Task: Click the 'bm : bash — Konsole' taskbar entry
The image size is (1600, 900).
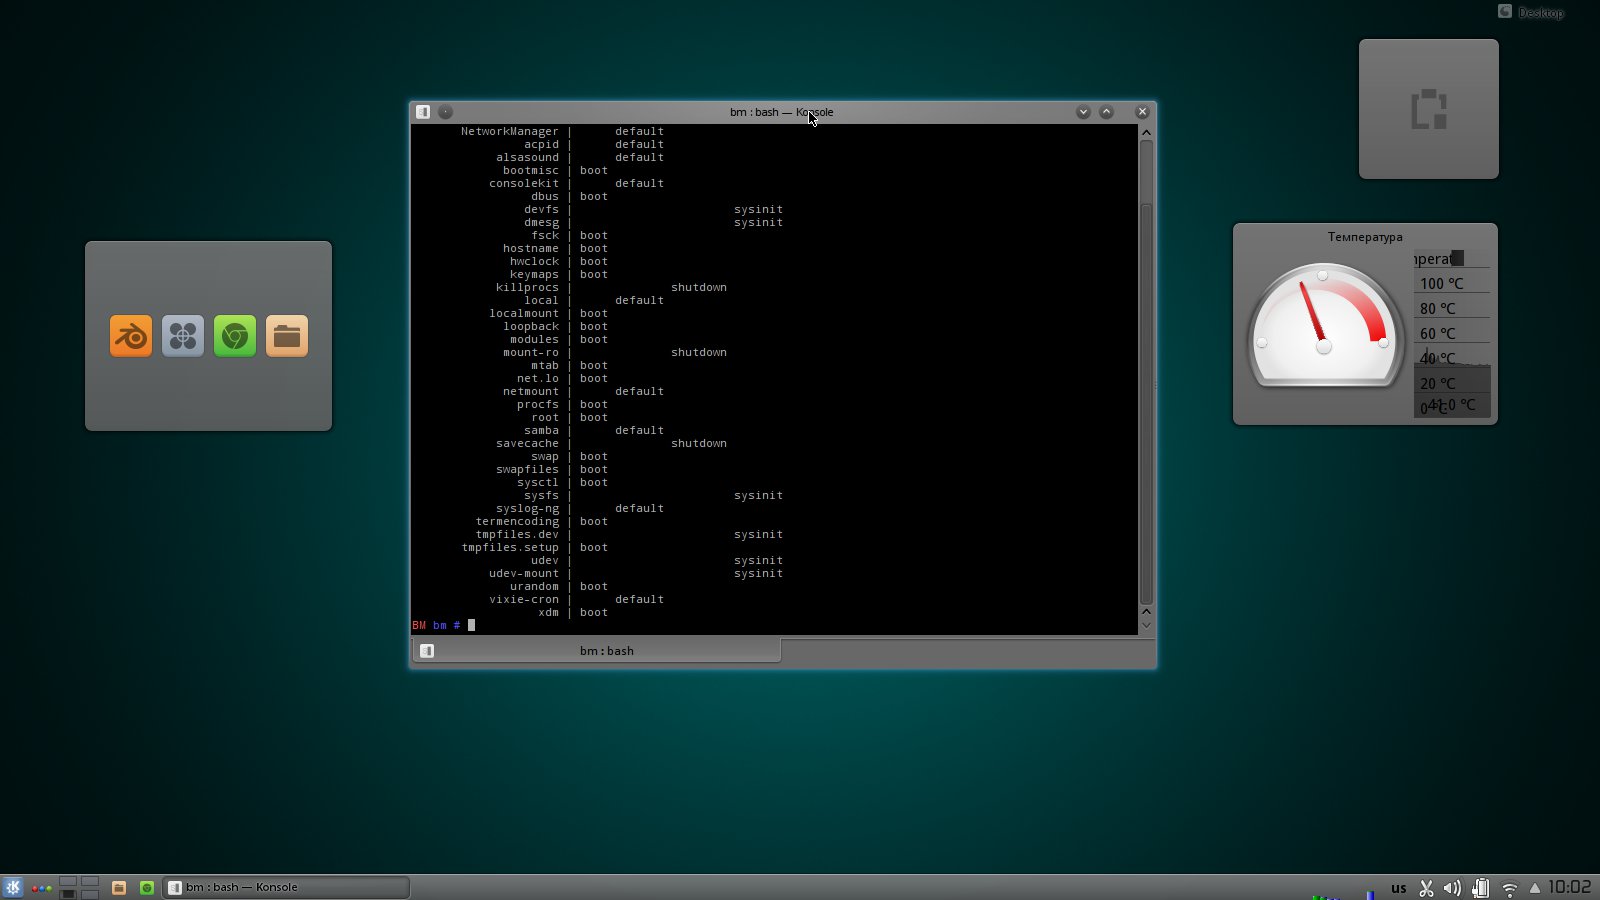Action: click(286, 887)
